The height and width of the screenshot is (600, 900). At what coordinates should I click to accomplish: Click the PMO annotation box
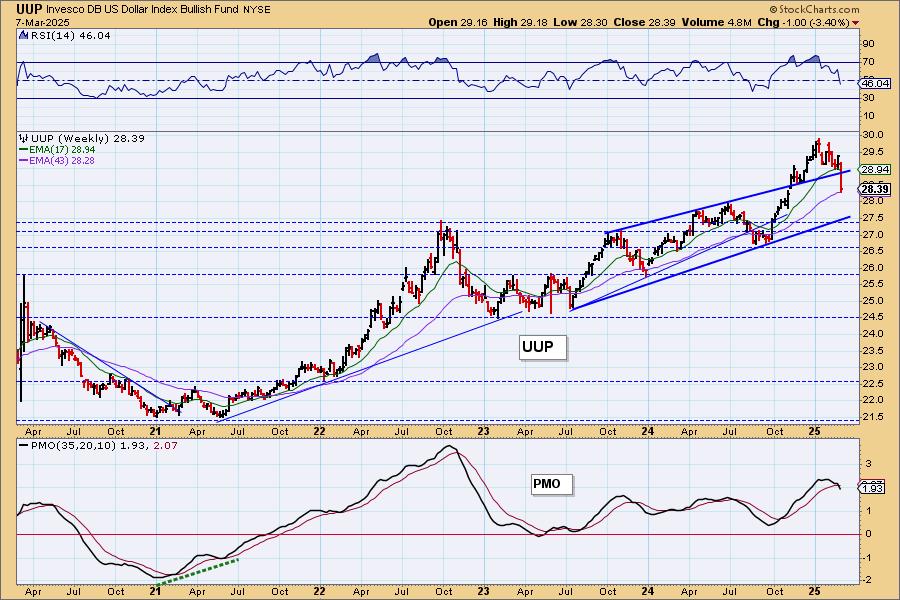[x=550, y=484]
